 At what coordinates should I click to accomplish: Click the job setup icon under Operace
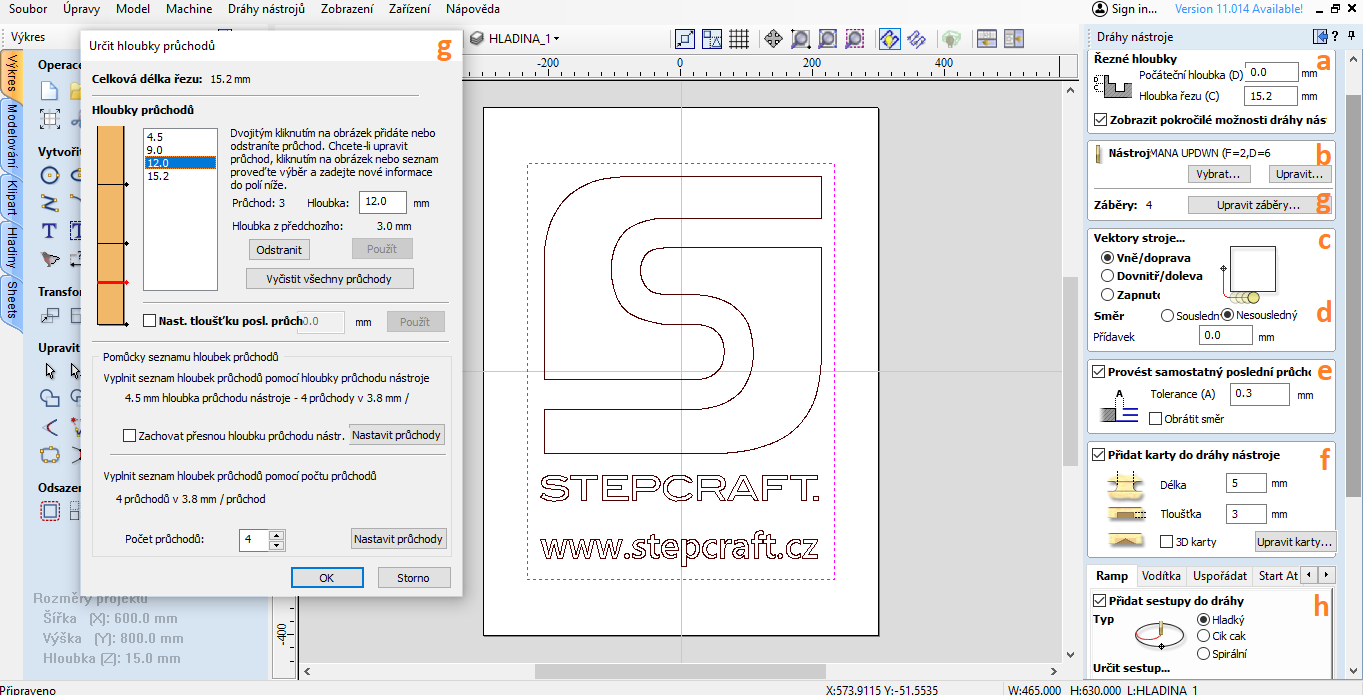pos(50,119)
